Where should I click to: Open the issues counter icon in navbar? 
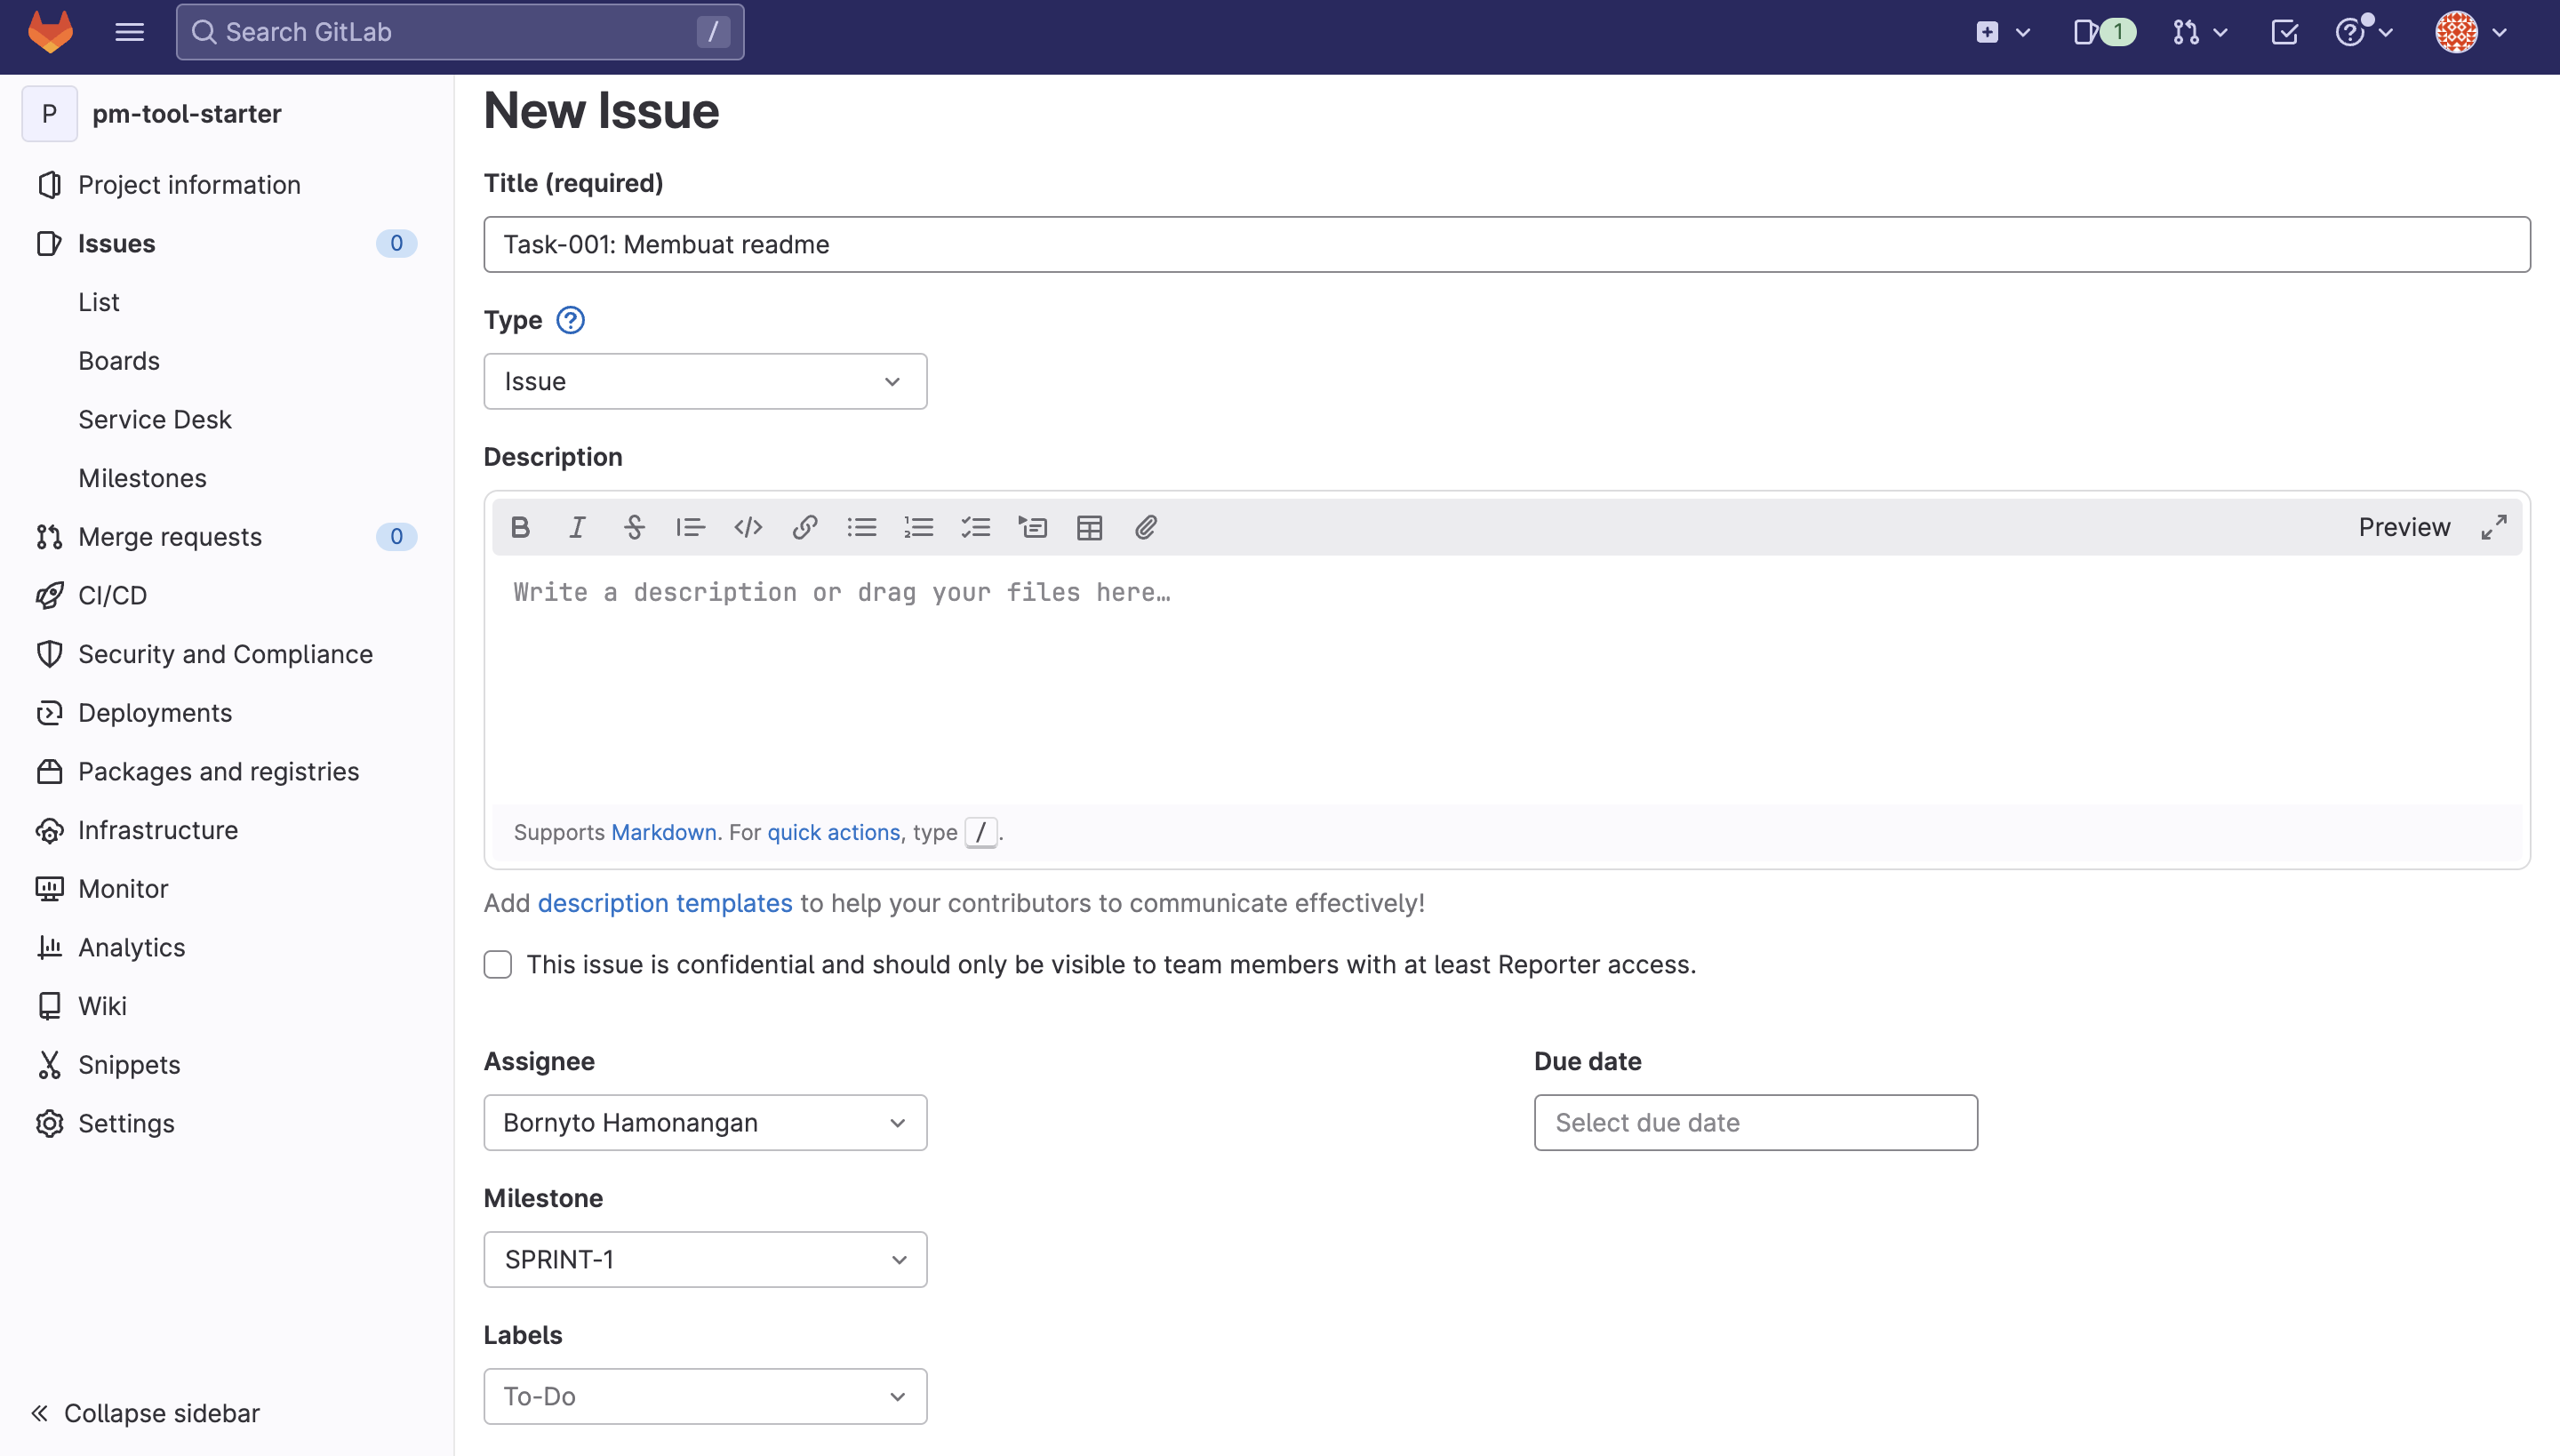[2104, 32]
